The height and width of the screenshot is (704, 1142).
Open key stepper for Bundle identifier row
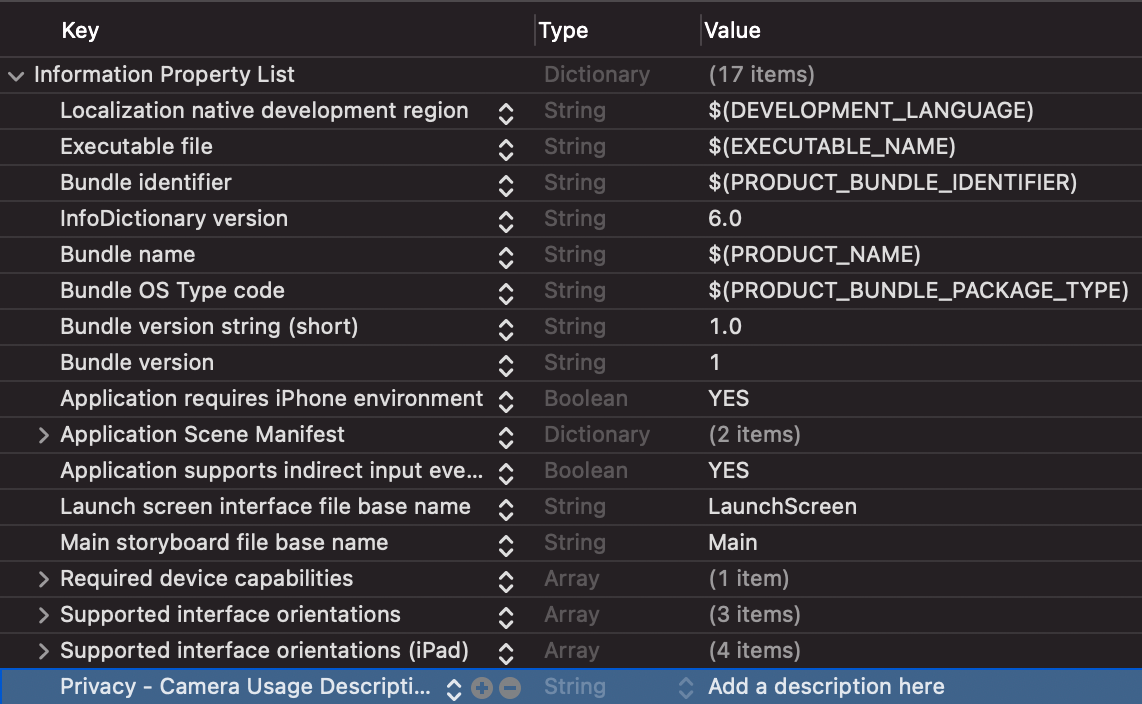pos(506,184)
